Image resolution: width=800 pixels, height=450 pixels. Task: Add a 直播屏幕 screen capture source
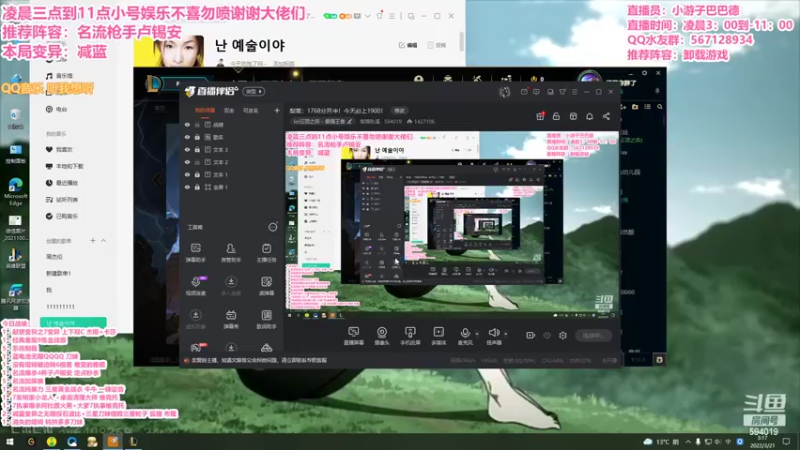(x=354, y=336)
